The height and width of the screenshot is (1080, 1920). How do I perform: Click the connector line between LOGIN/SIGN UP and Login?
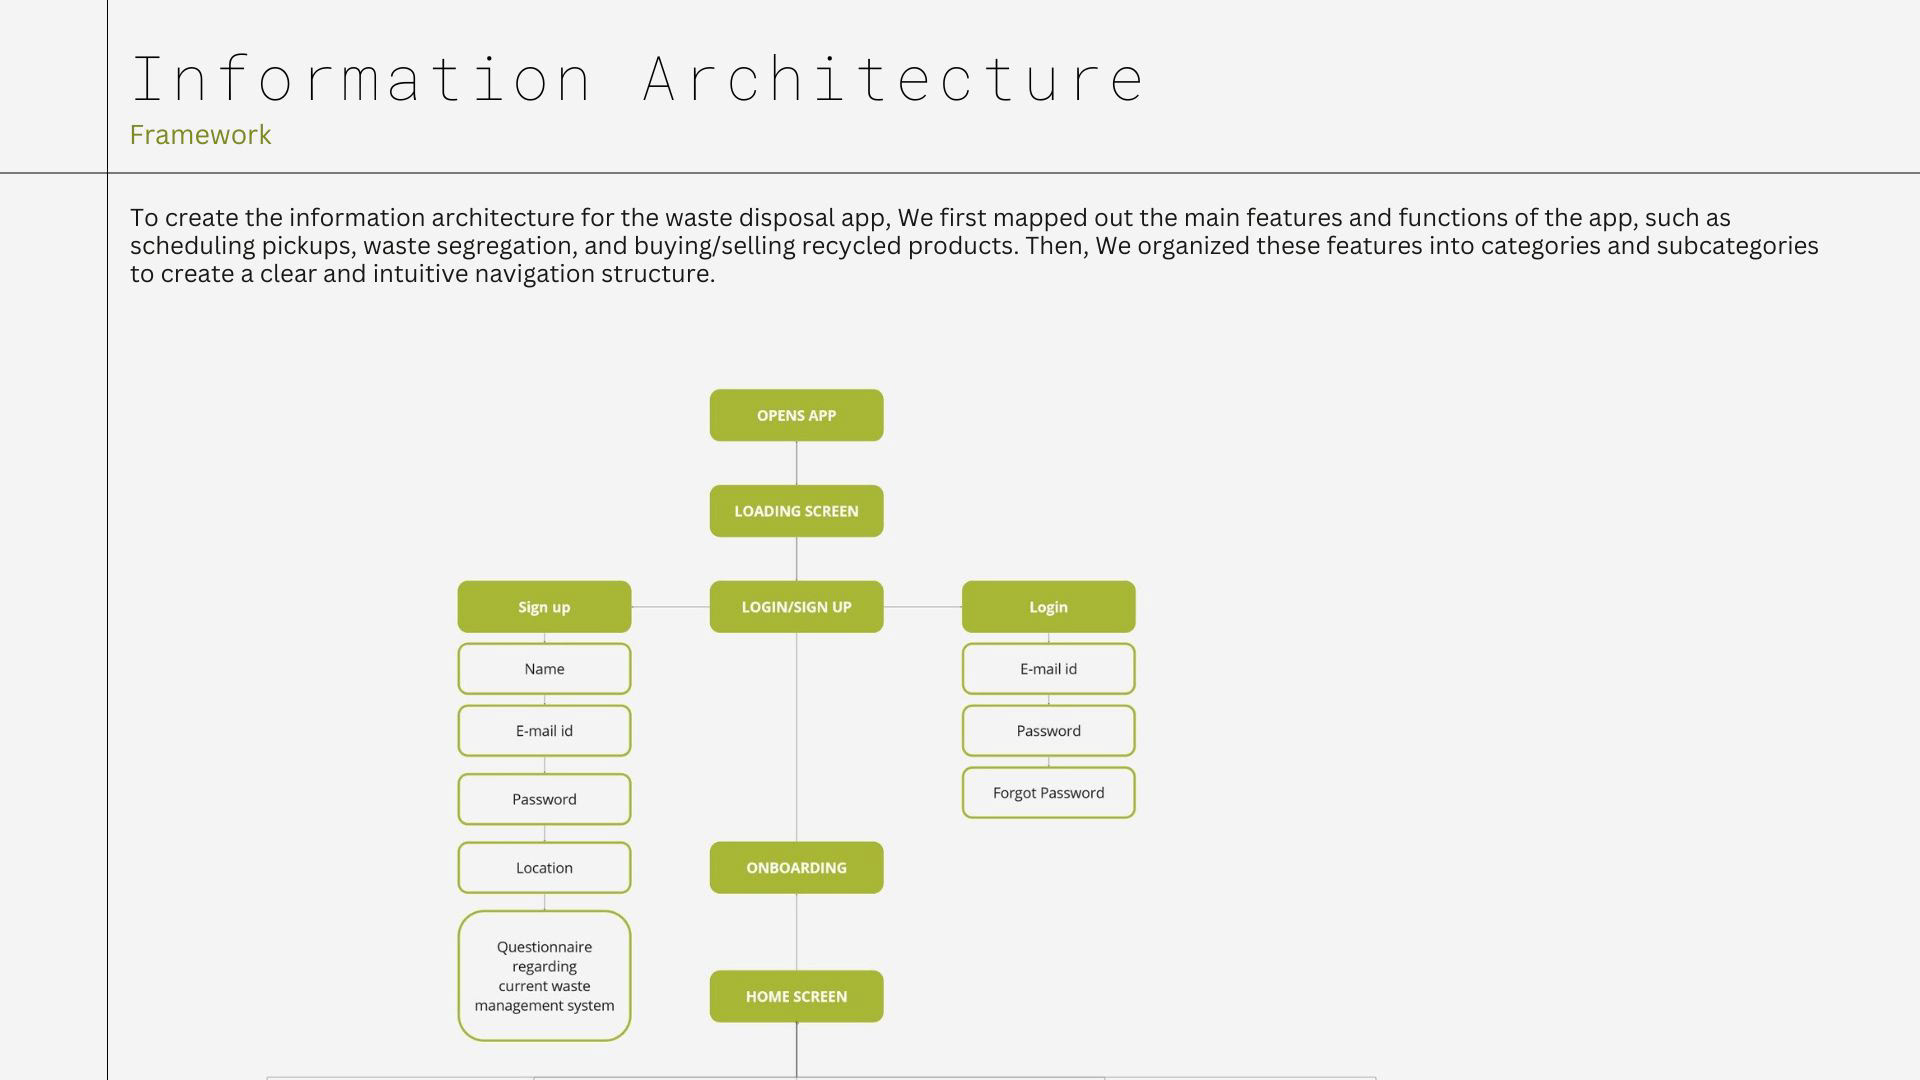(x=922, y=607)
